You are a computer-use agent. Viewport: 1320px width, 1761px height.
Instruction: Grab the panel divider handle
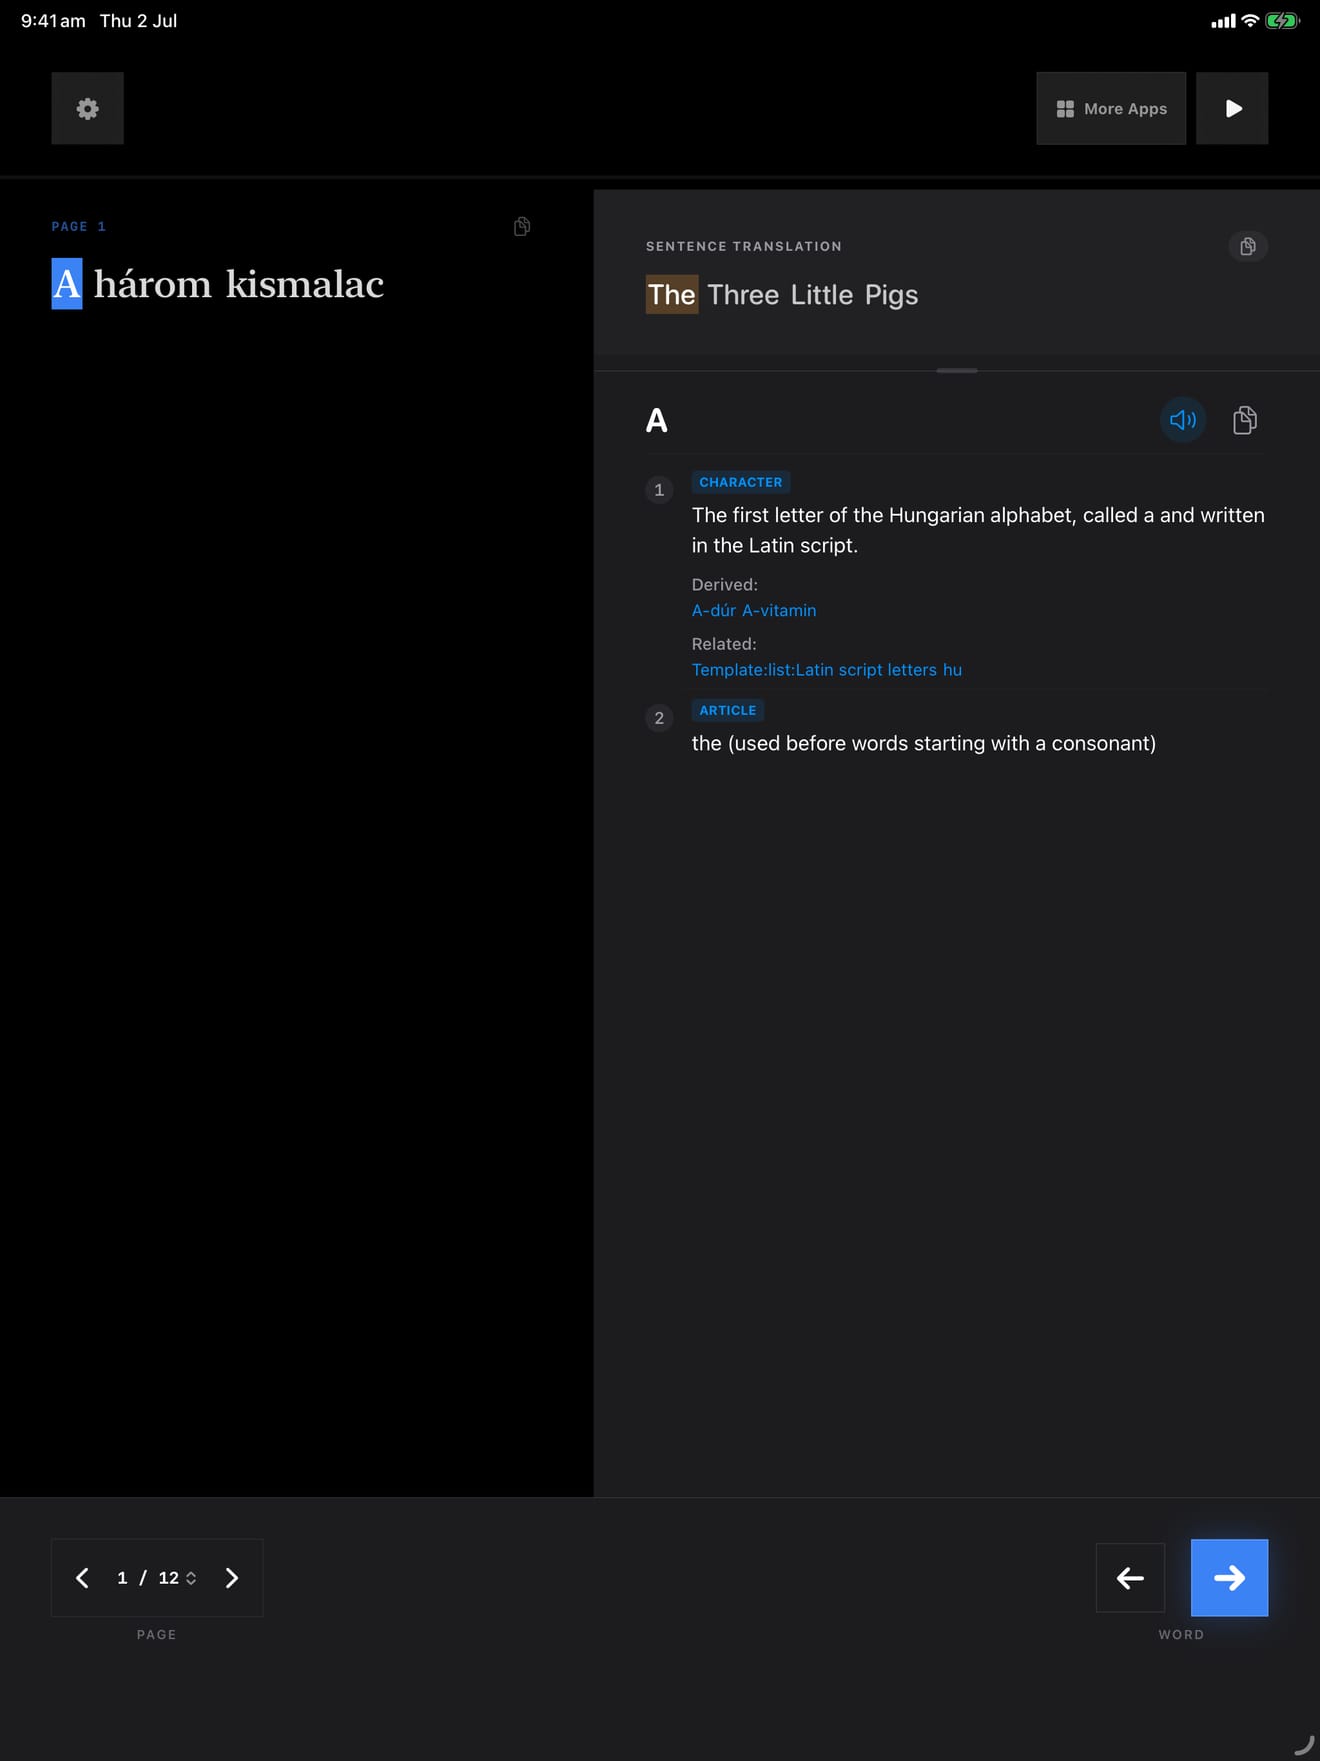(957, 371)
